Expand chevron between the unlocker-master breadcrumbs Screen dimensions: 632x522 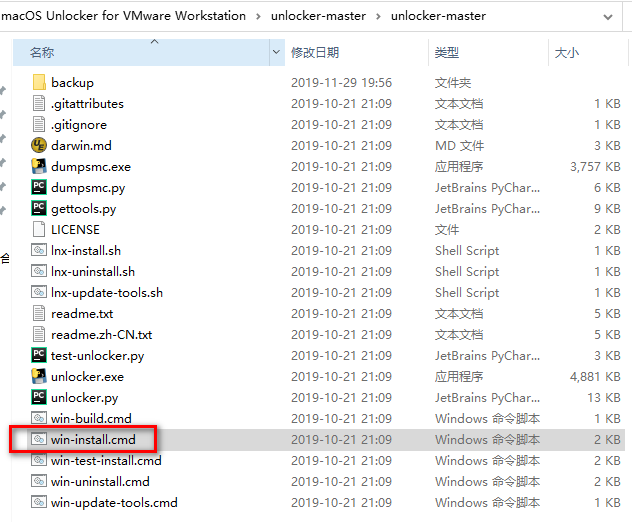coord(378,17)
